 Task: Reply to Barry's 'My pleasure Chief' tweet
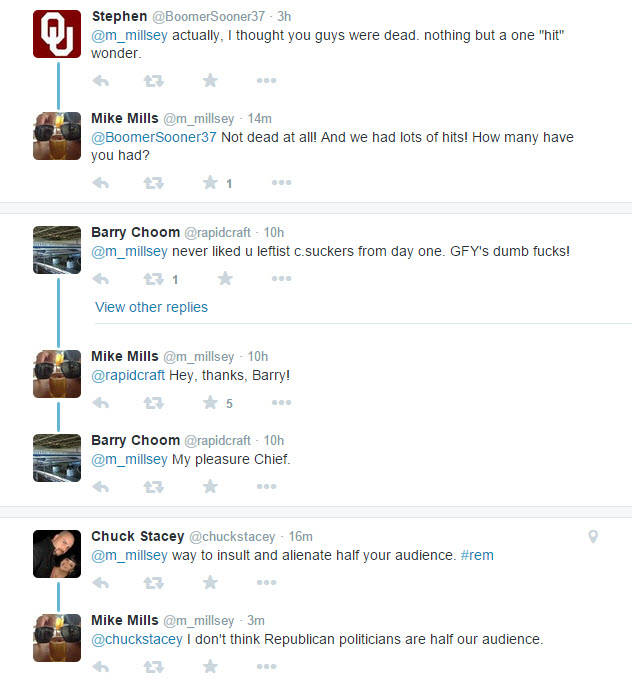(101, 487)
